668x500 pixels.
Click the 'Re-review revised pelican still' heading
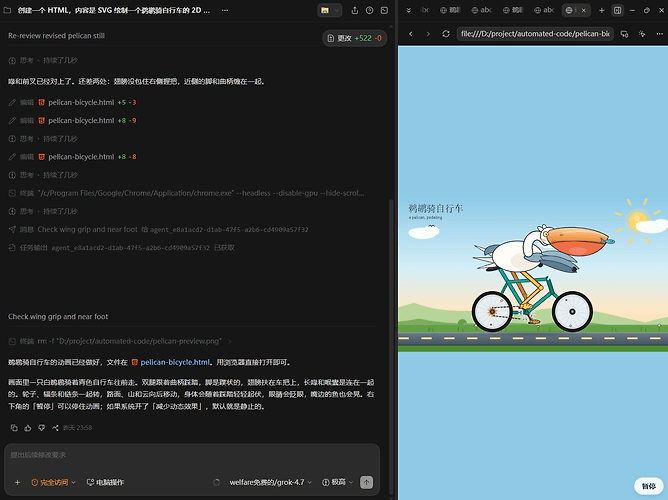coord(56,36)
